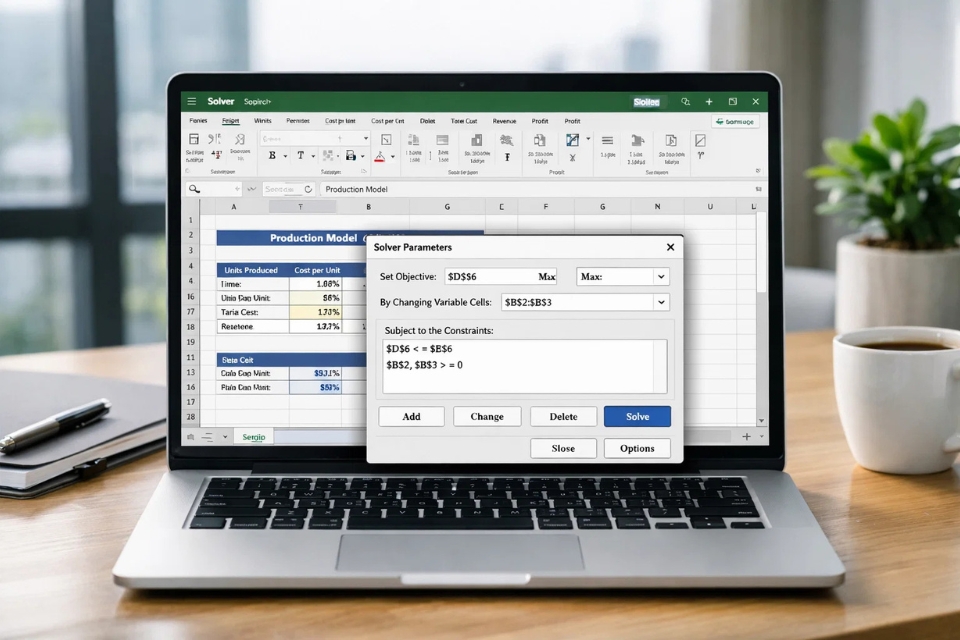Image resolution: width=960 pixels, height=640 pixels.
Task: Switch to the Revenue ribbon tab
Action: pos(505,120)
